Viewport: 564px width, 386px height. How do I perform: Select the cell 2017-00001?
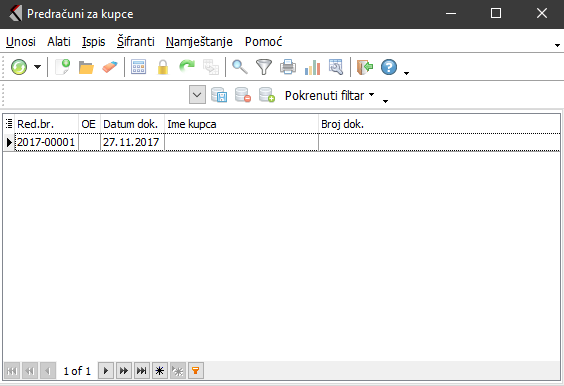46,142
